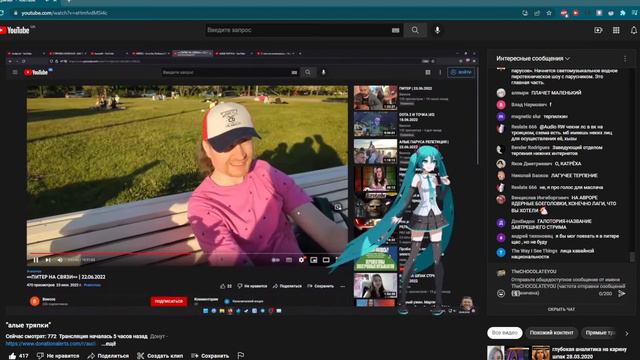Image resolution: width=640 pixels, height=360 pixels.
Task: Share the stream via "Поделиться"
Action: point(108,356)
